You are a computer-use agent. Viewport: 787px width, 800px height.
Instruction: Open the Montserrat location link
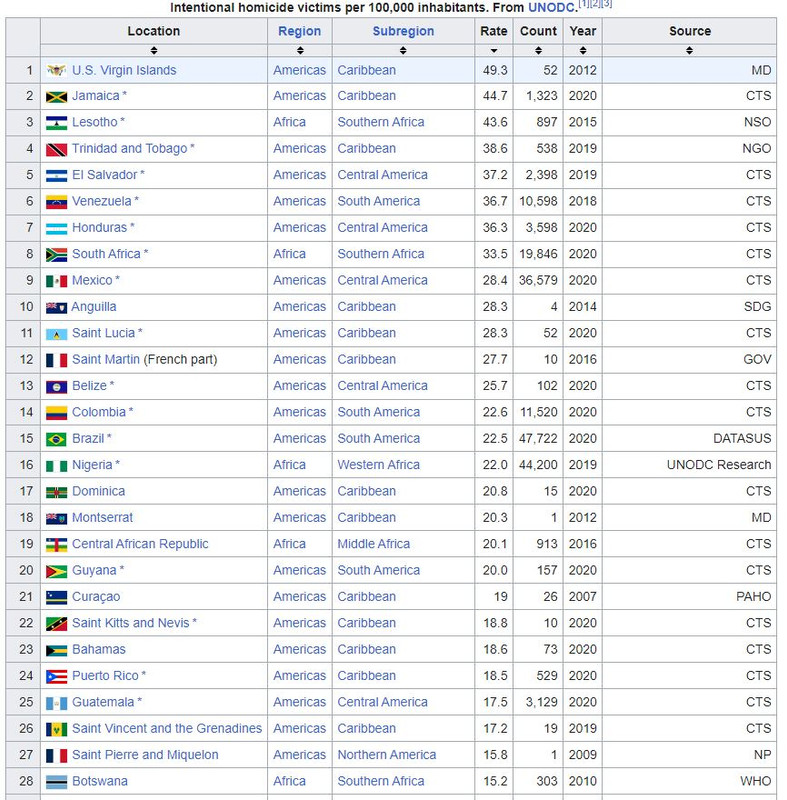(102, 518)
